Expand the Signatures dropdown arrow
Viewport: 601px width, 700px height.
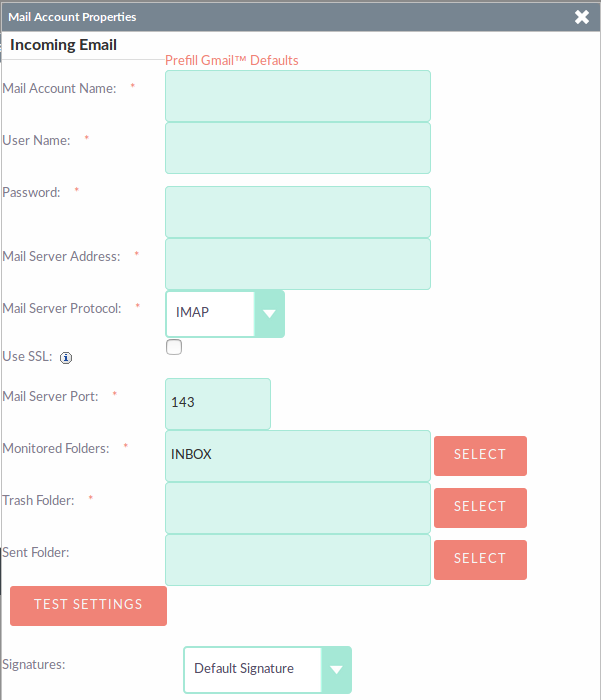tap(336, 670)
